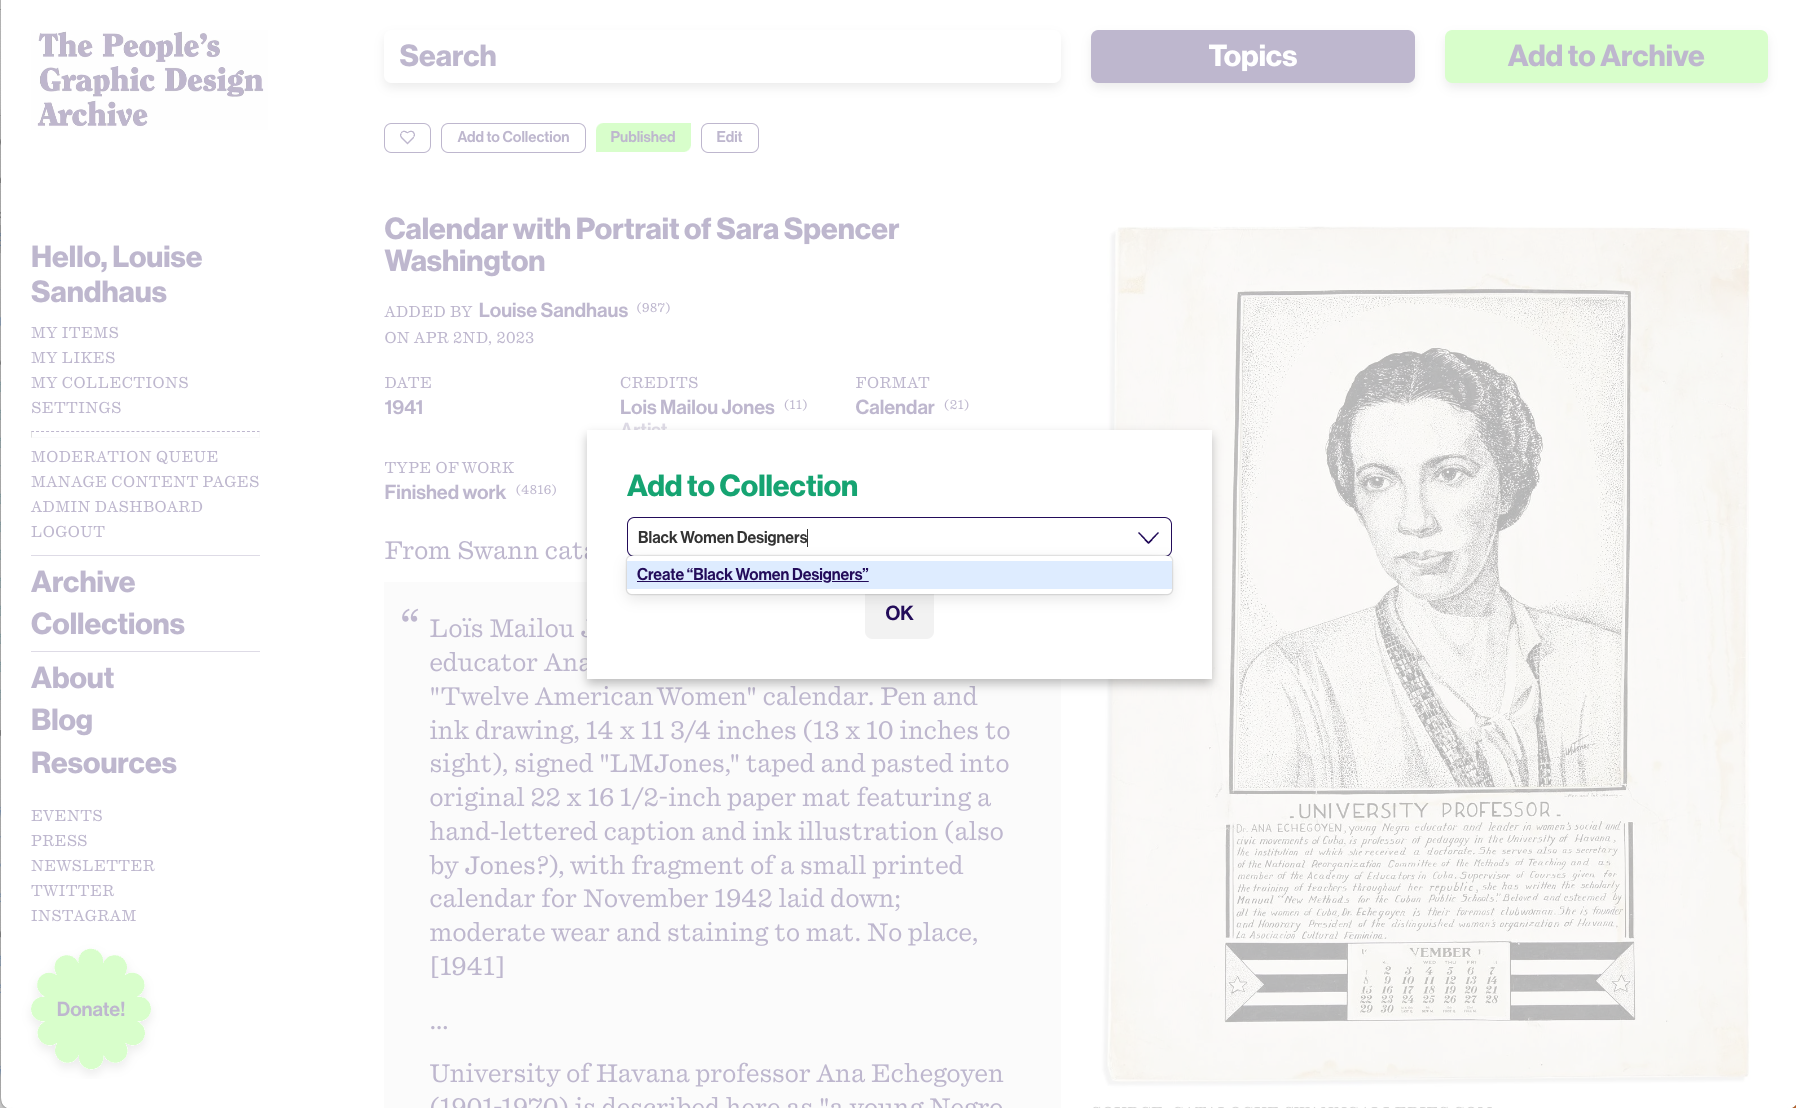Click the green Donate flower badge
The width and height of the screenshot is (1796, 1108).
pyautogui.click(x=91, y=1009)
